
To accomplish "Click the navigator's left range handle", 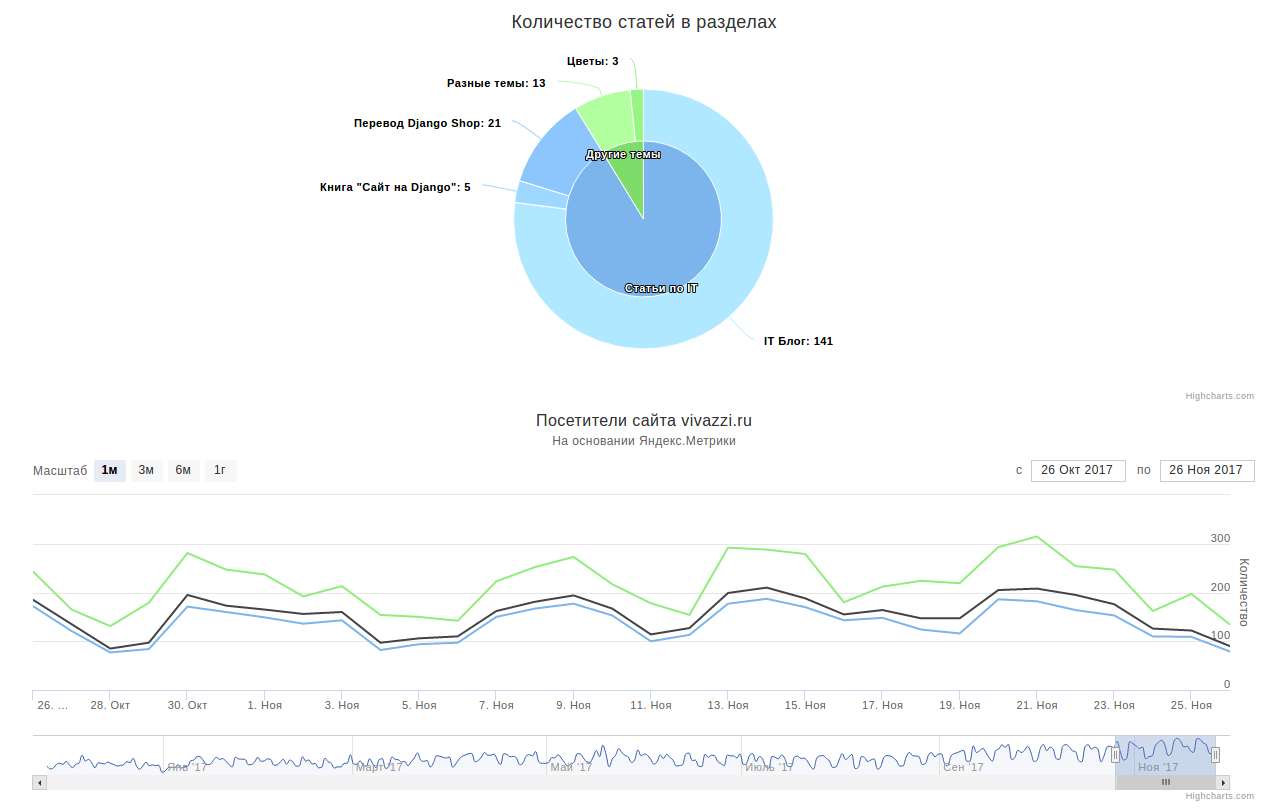I will [1116, 755].
